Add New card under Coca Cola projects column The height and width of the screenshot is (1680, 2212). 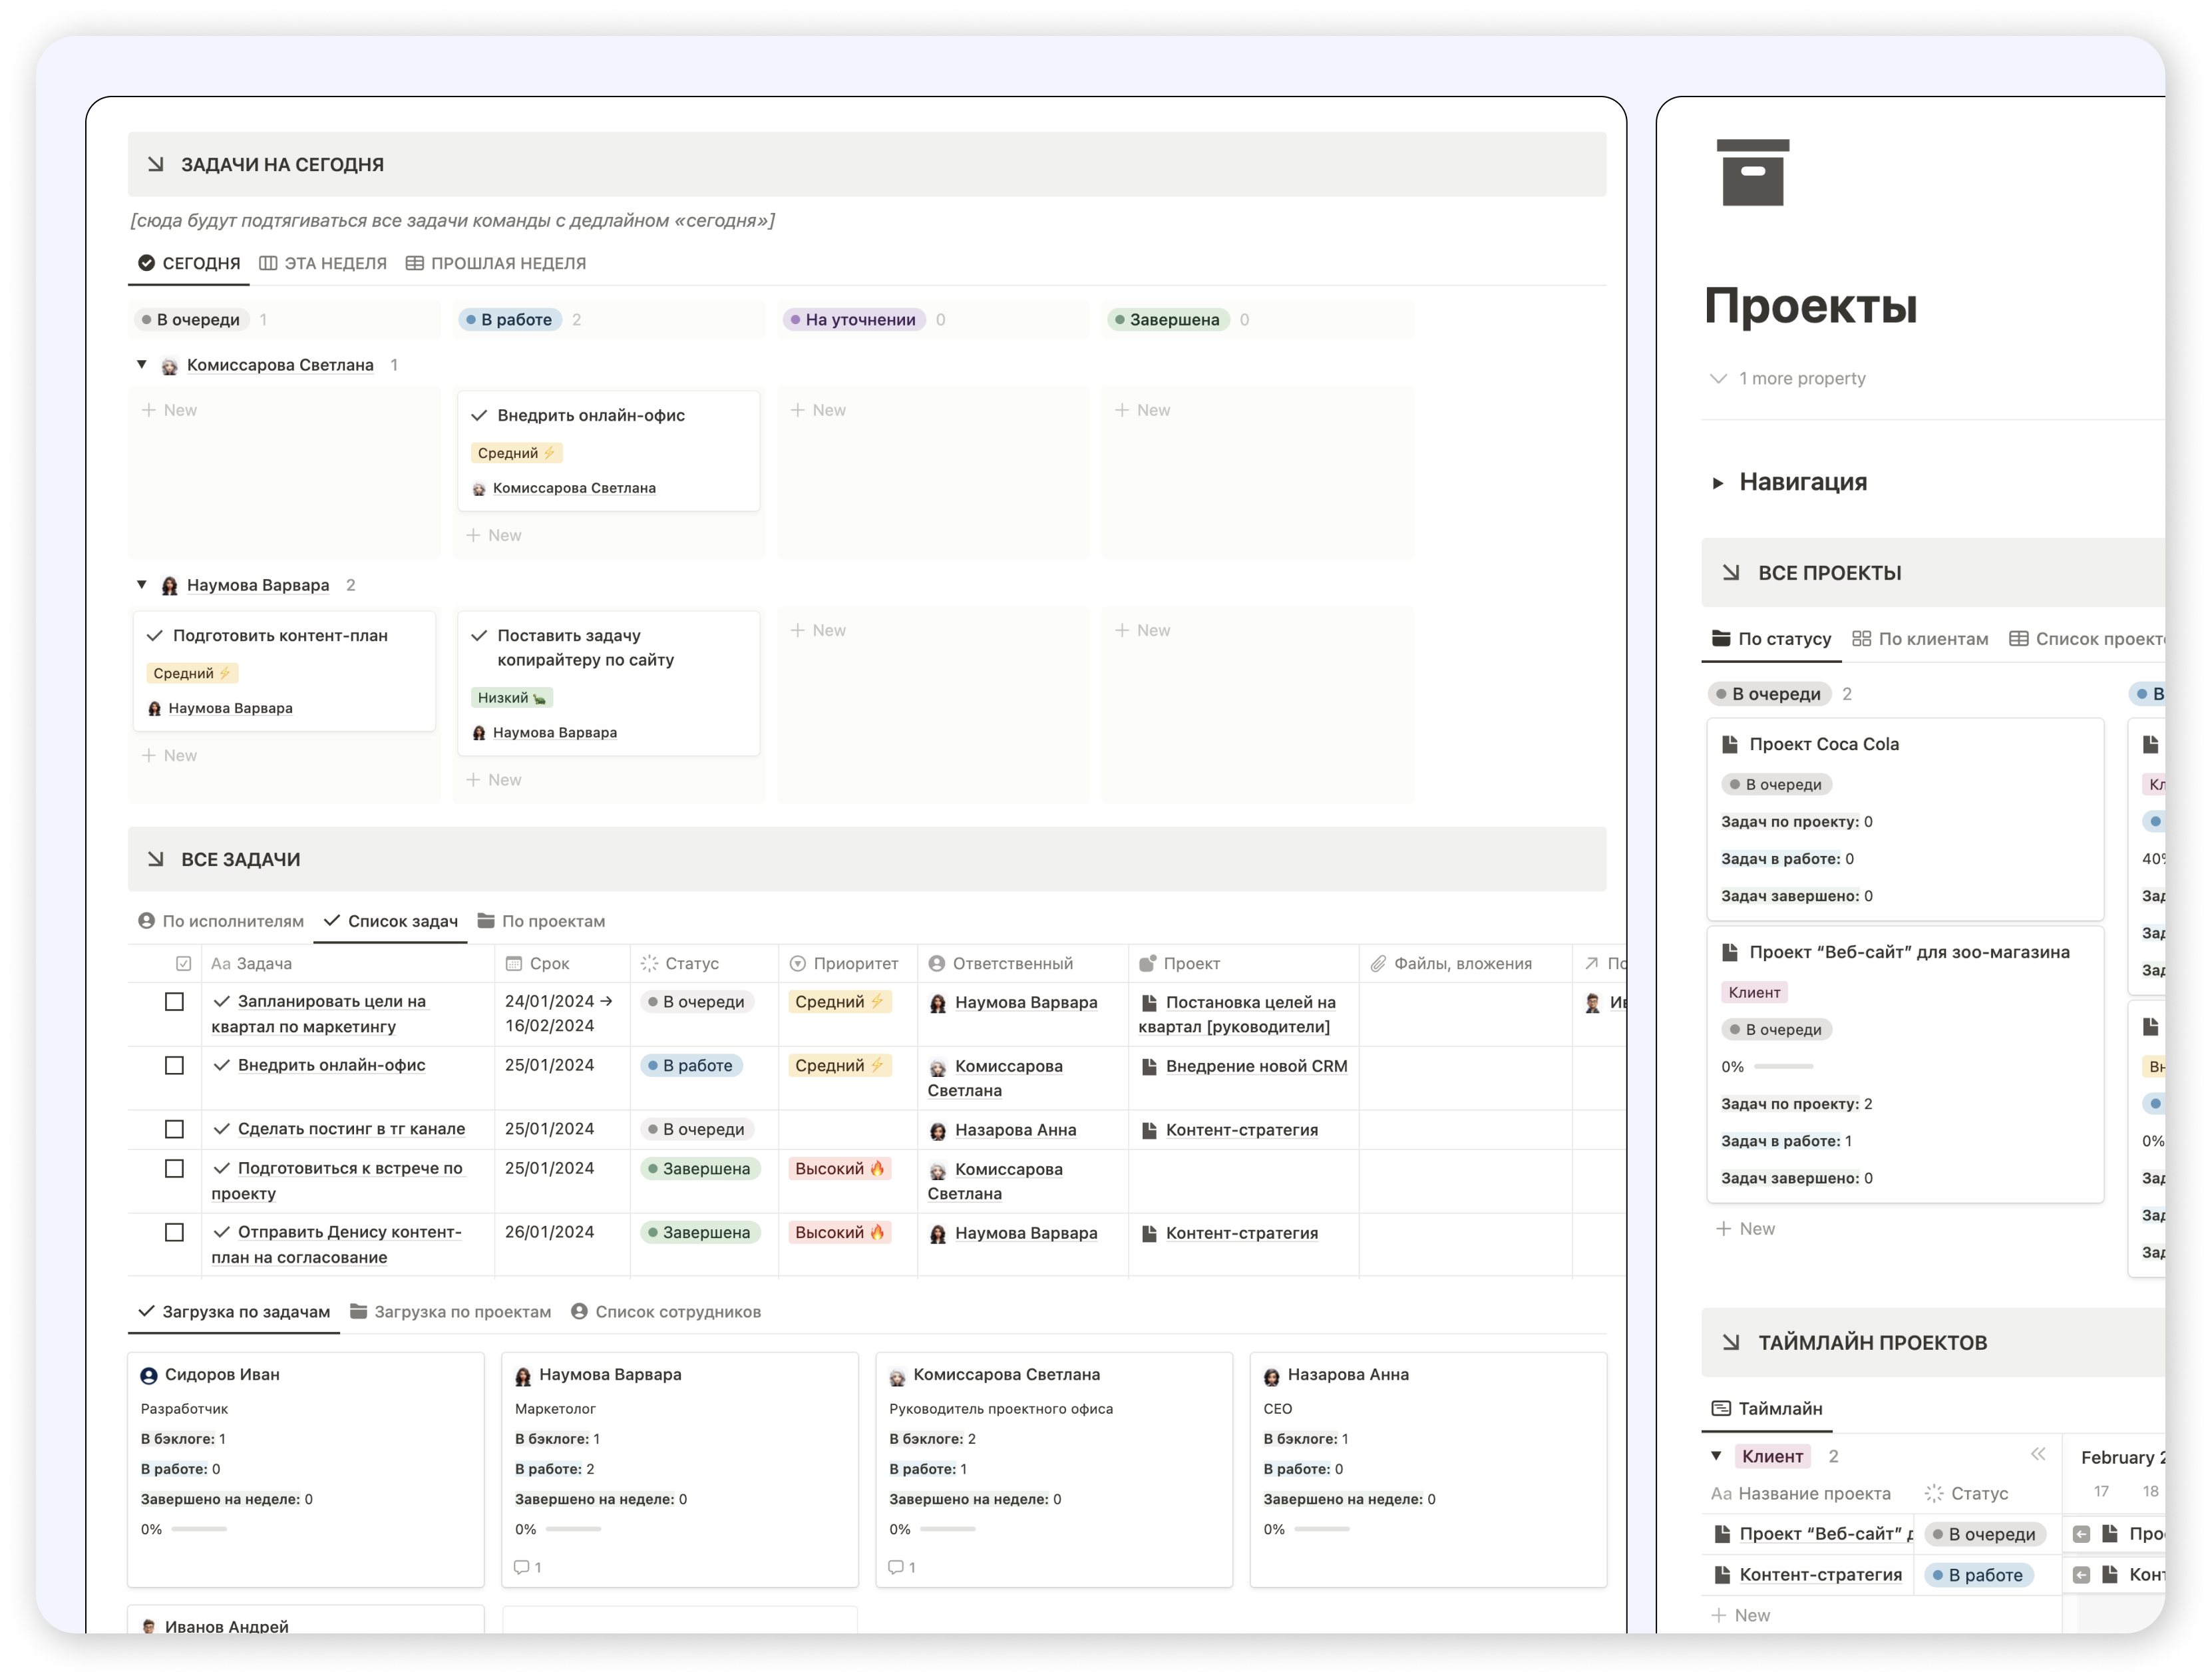click(x=1745, y=1228)
